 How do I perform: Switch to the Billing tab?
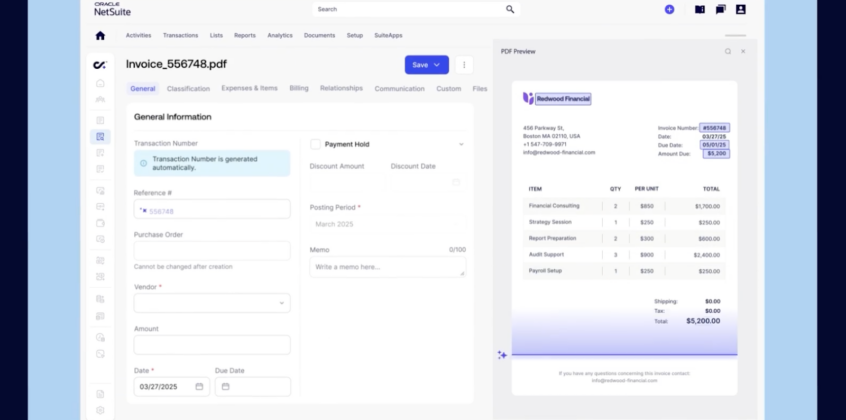(299, 88)
